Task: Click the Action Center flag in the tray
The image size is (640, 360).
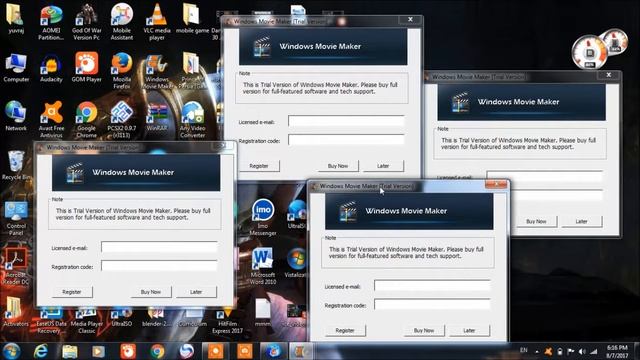Action: pos(571,351)
